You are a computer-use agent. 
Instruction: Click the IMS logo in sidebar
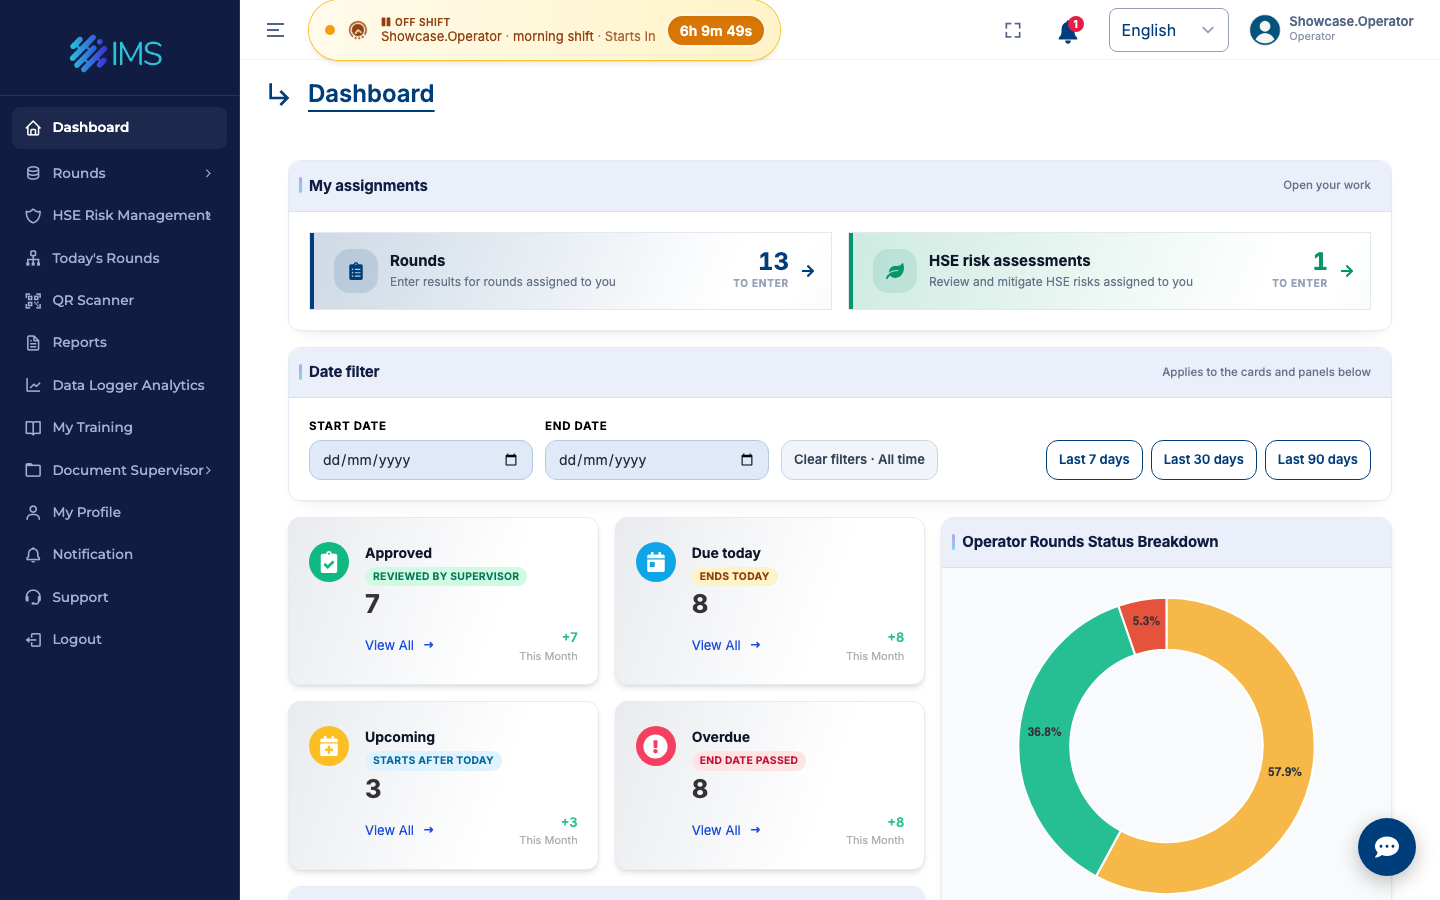coord(116,53)
